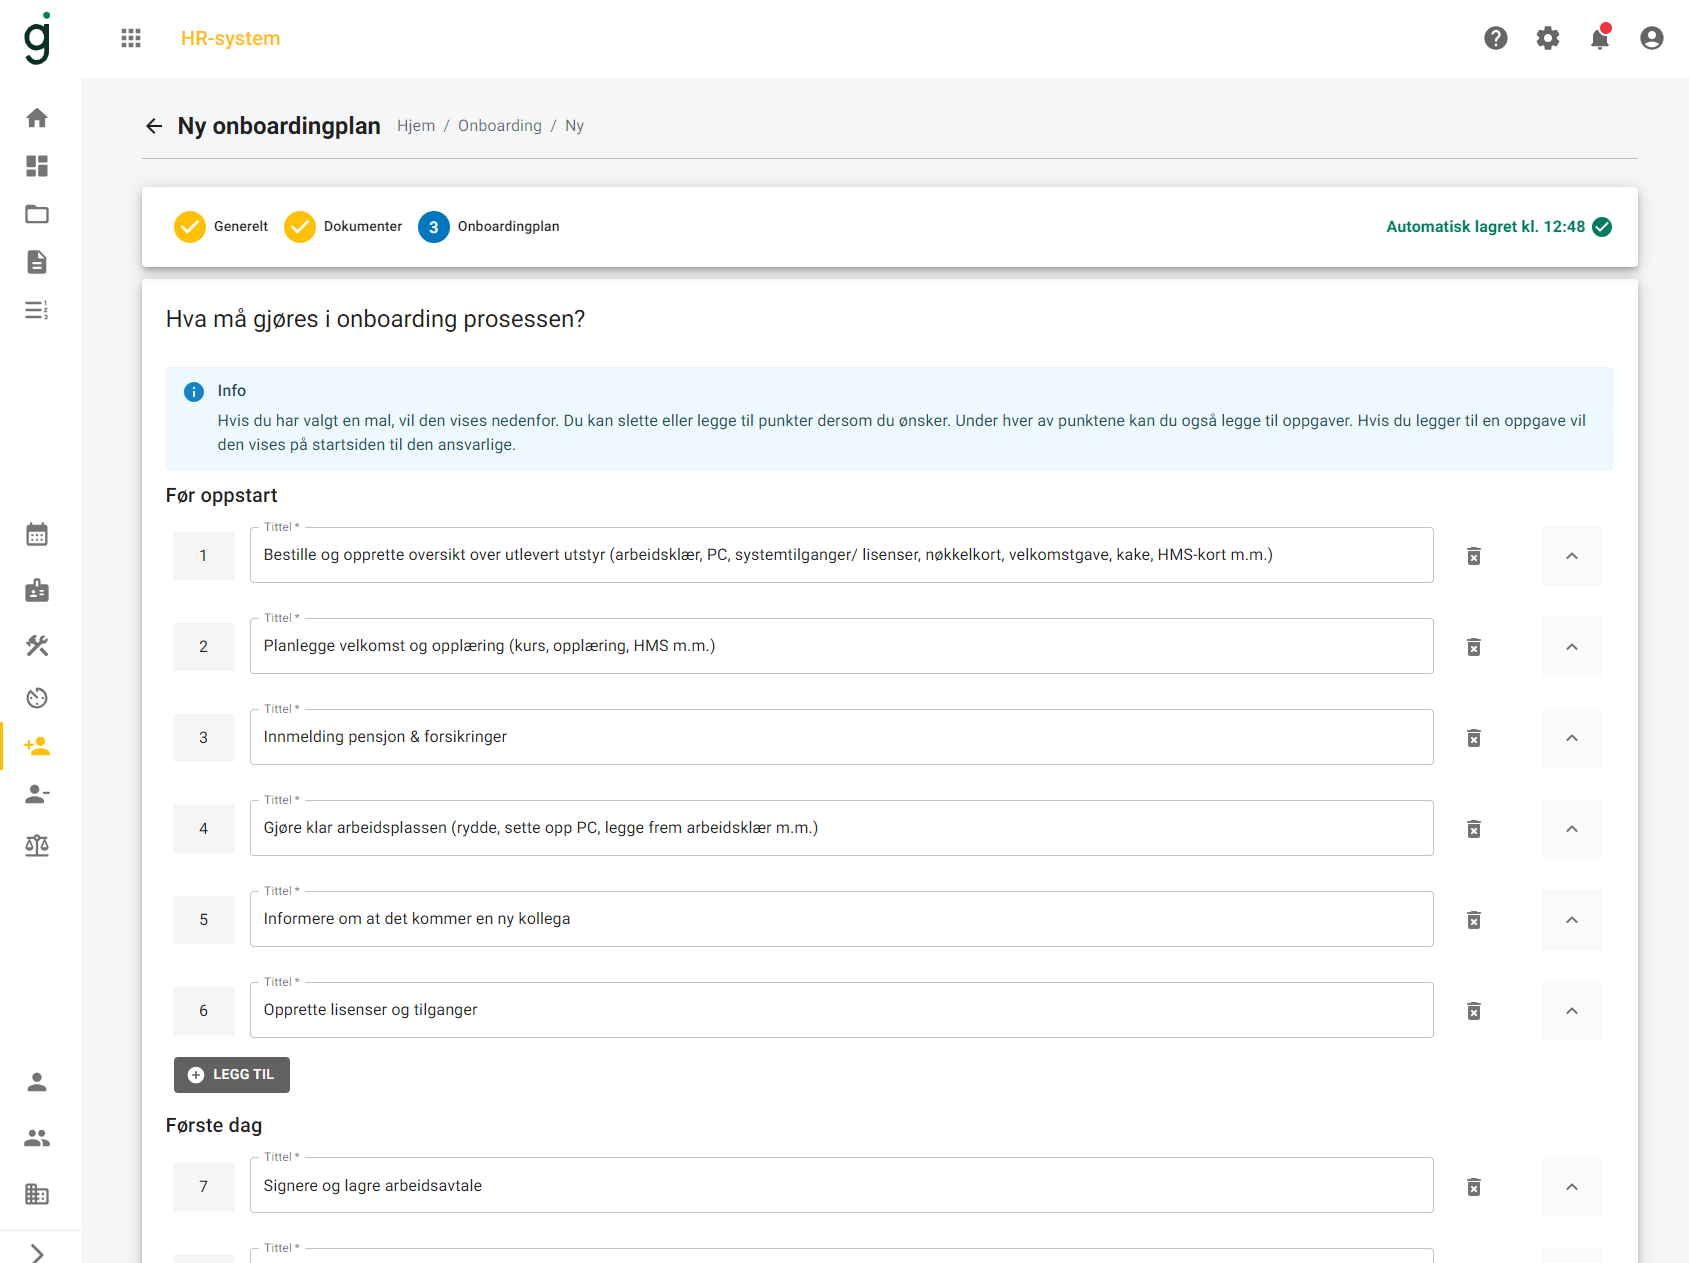Open company building icon in sidebar
1689x1263 pixels.
point(37,1194)
